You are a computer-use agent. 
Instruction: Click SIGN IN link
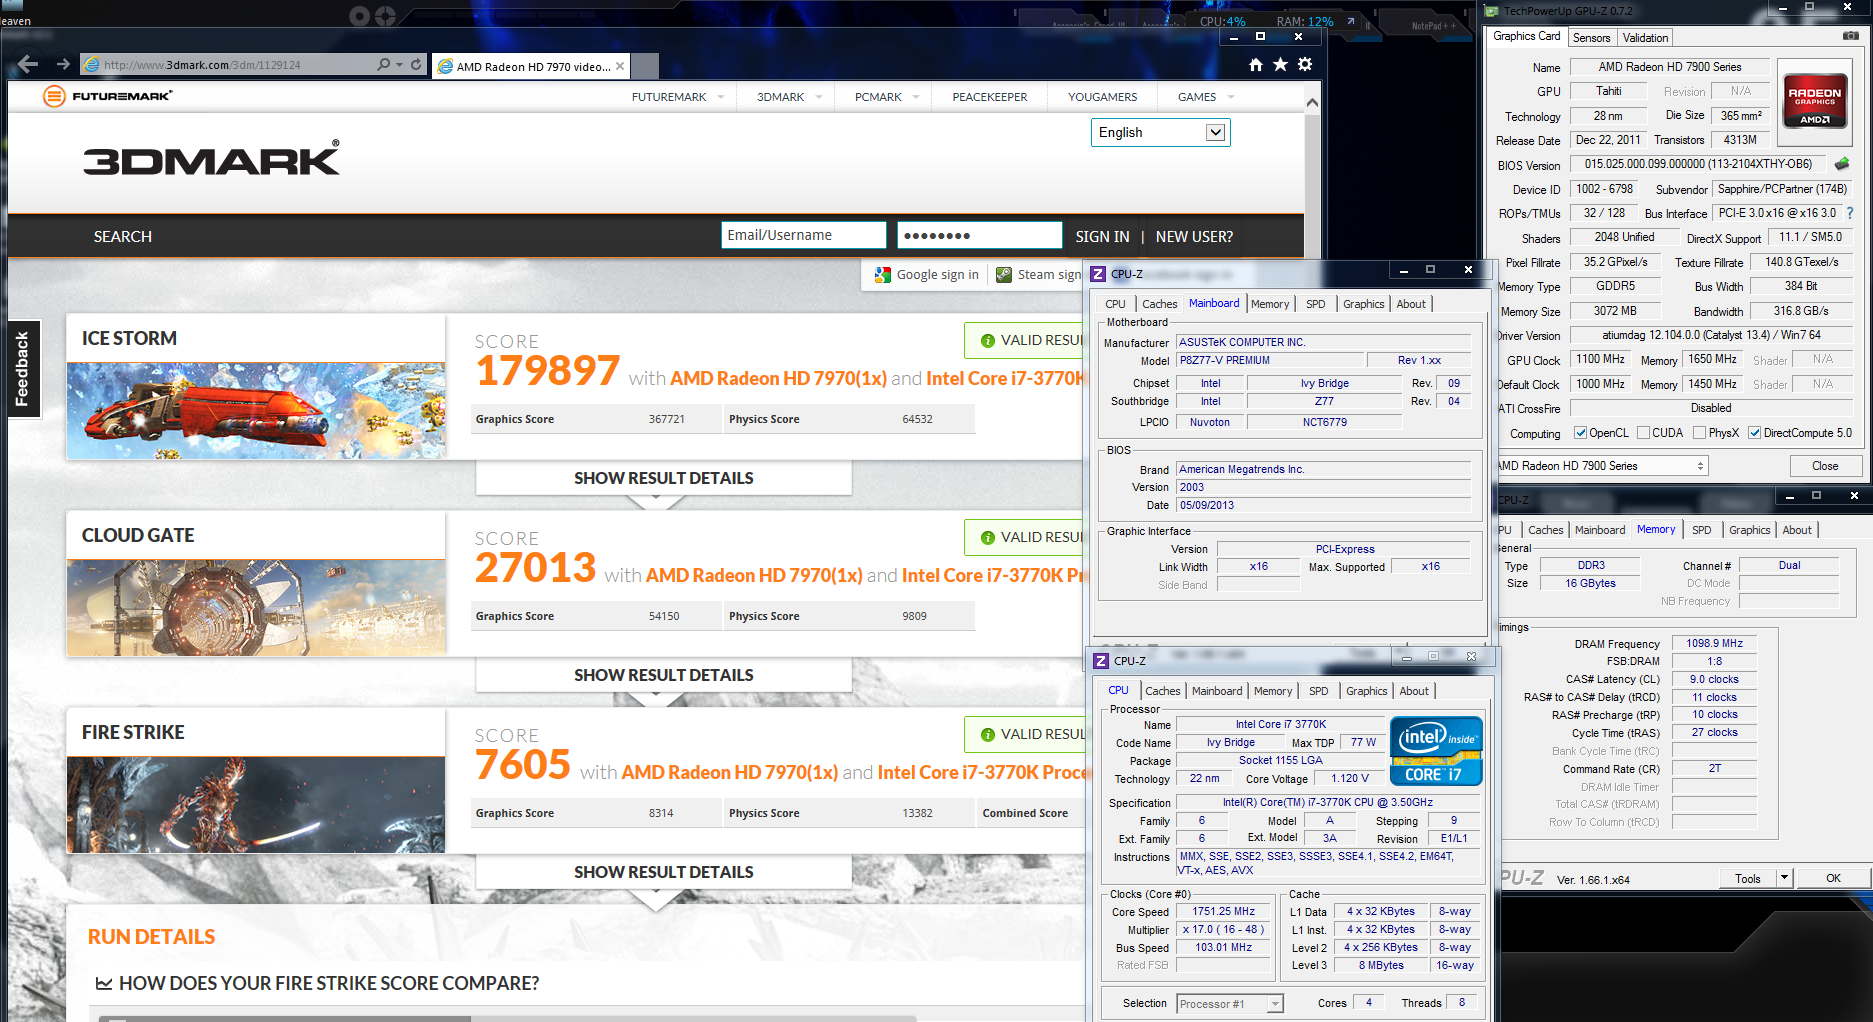click(1102, 237)
